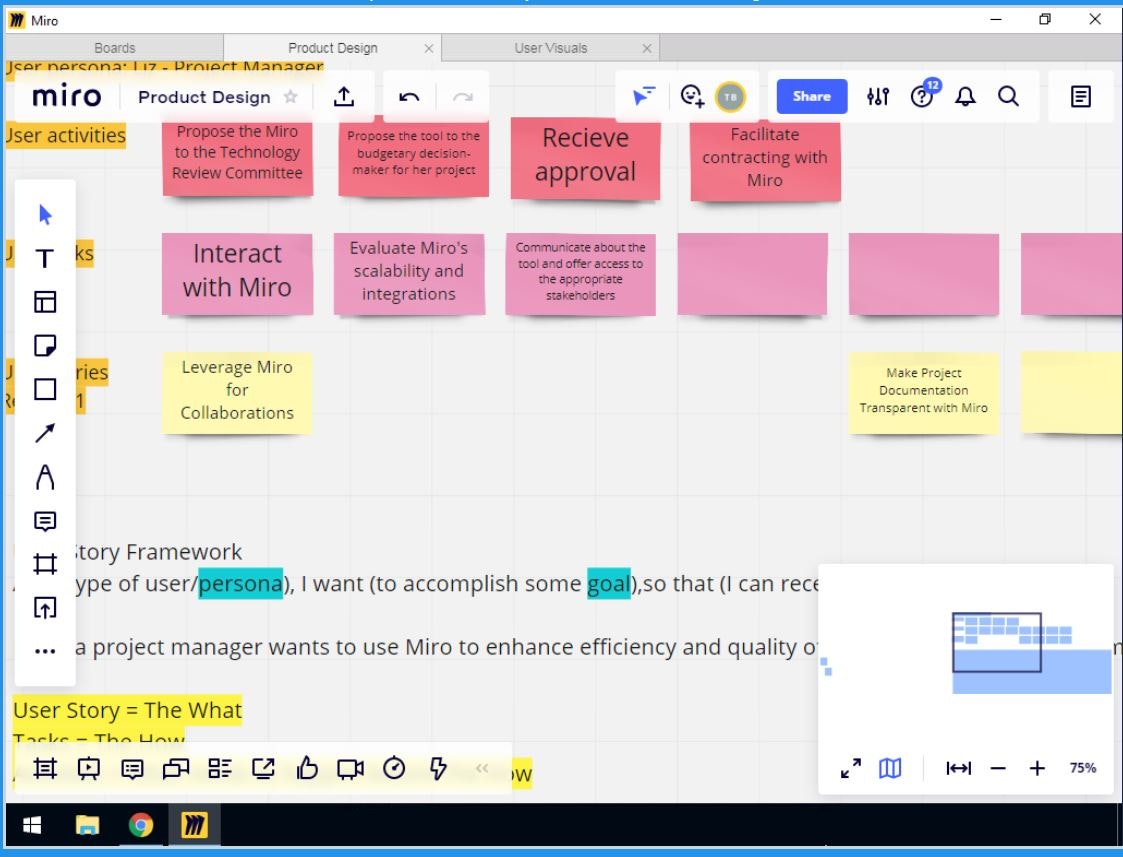Toggle collaborators' cursors visibility

pyautogui.click(x=643, y=96)
